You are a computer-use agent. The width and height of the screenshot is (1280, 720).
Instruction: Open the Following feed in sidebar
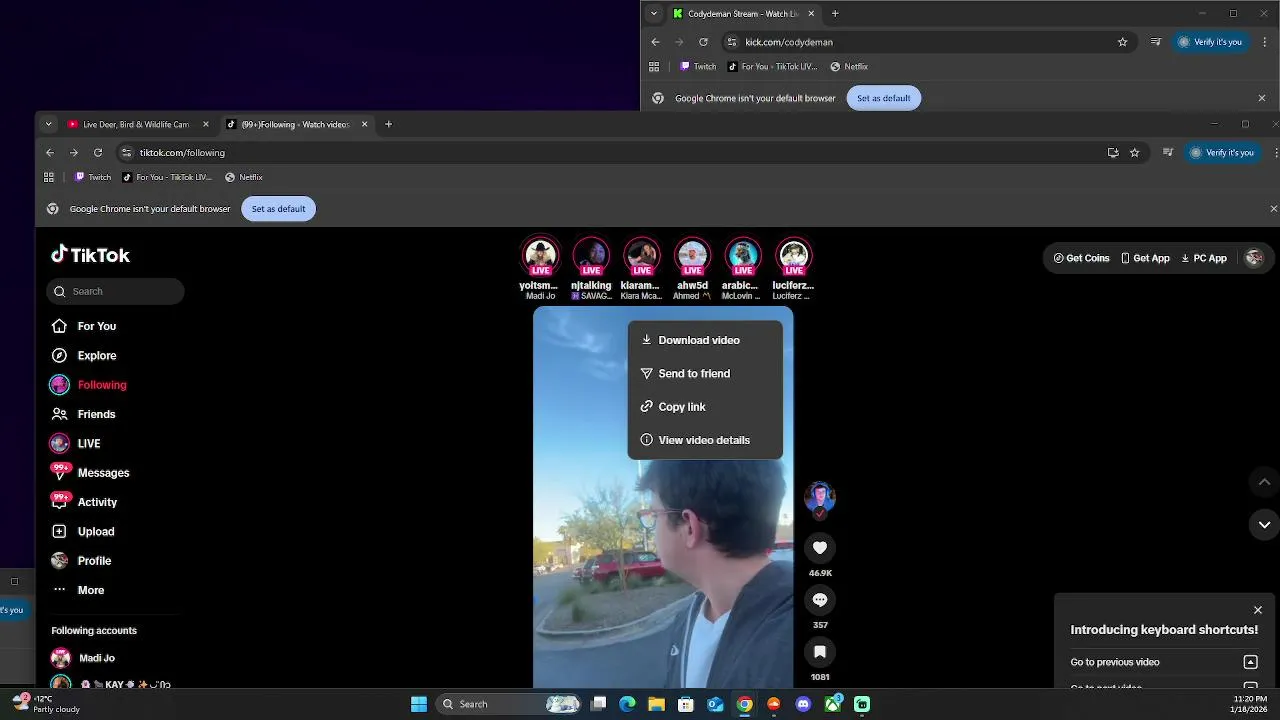[x=89, y=385]
